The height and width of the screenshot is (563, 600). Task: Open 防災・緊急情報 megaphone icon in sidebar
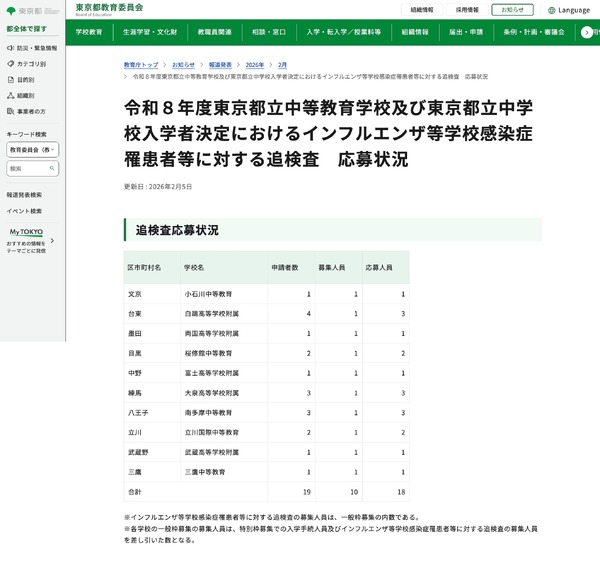tap(10, 48)
